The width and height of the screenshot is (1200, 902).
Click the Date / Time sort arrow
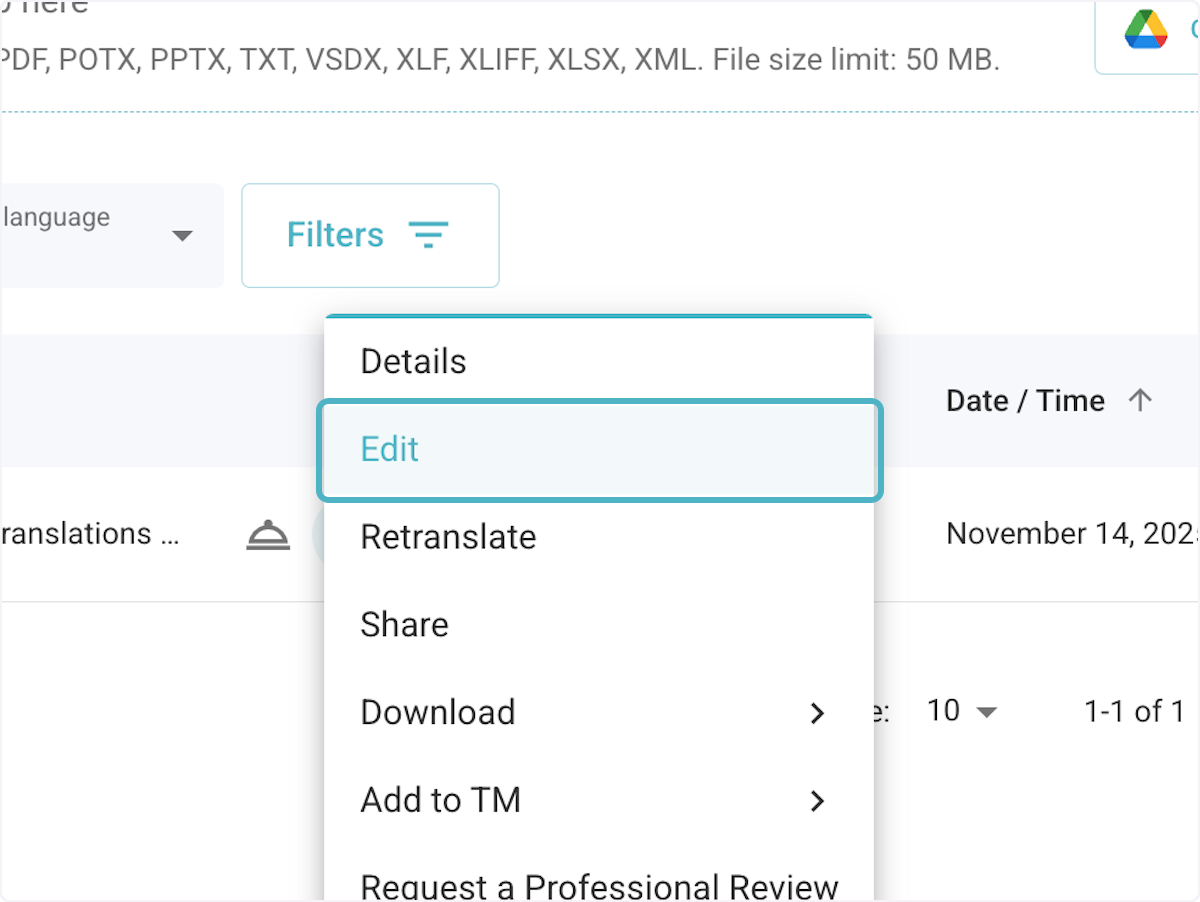click(x=1140, y=401)
